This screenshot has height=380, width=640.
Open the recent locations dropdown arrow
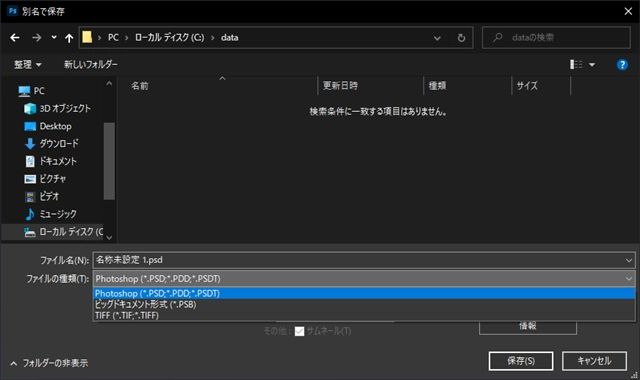coord(54,38)
